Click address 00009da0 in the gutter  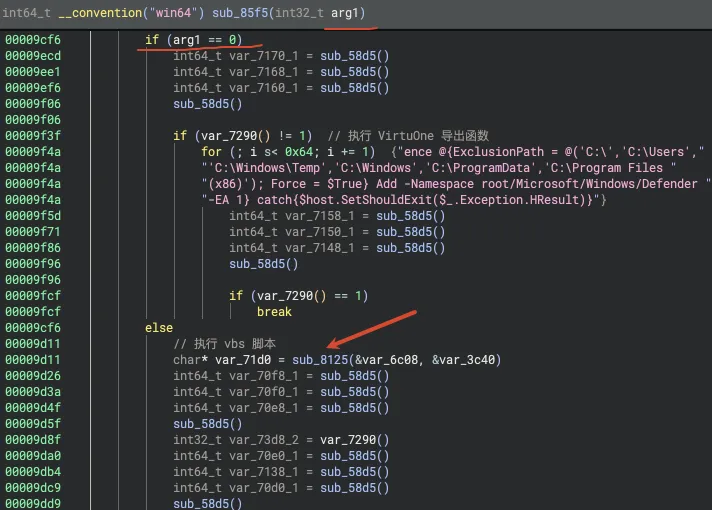point(33,456)
